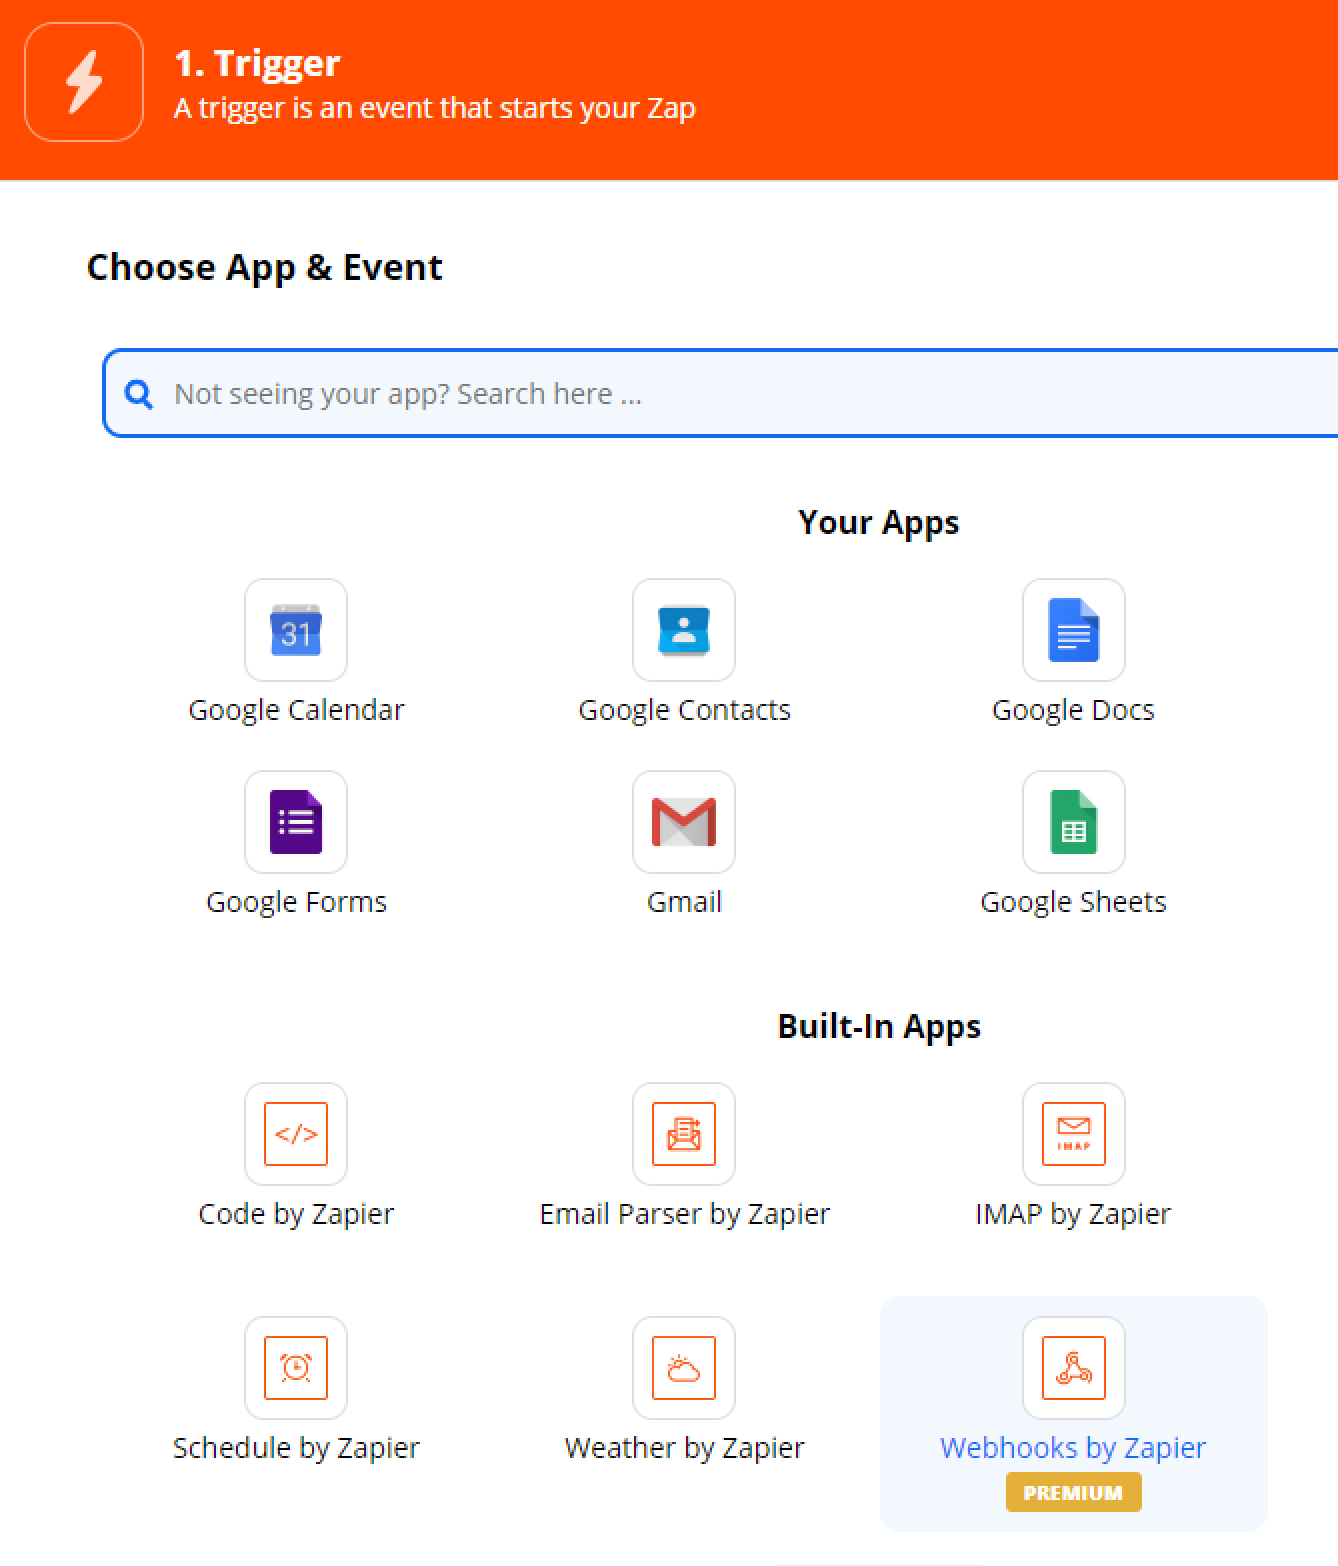Click the Weather by Zapier label
This screenshot has height=1566, width=1338.
click(x=684, y=1448)
